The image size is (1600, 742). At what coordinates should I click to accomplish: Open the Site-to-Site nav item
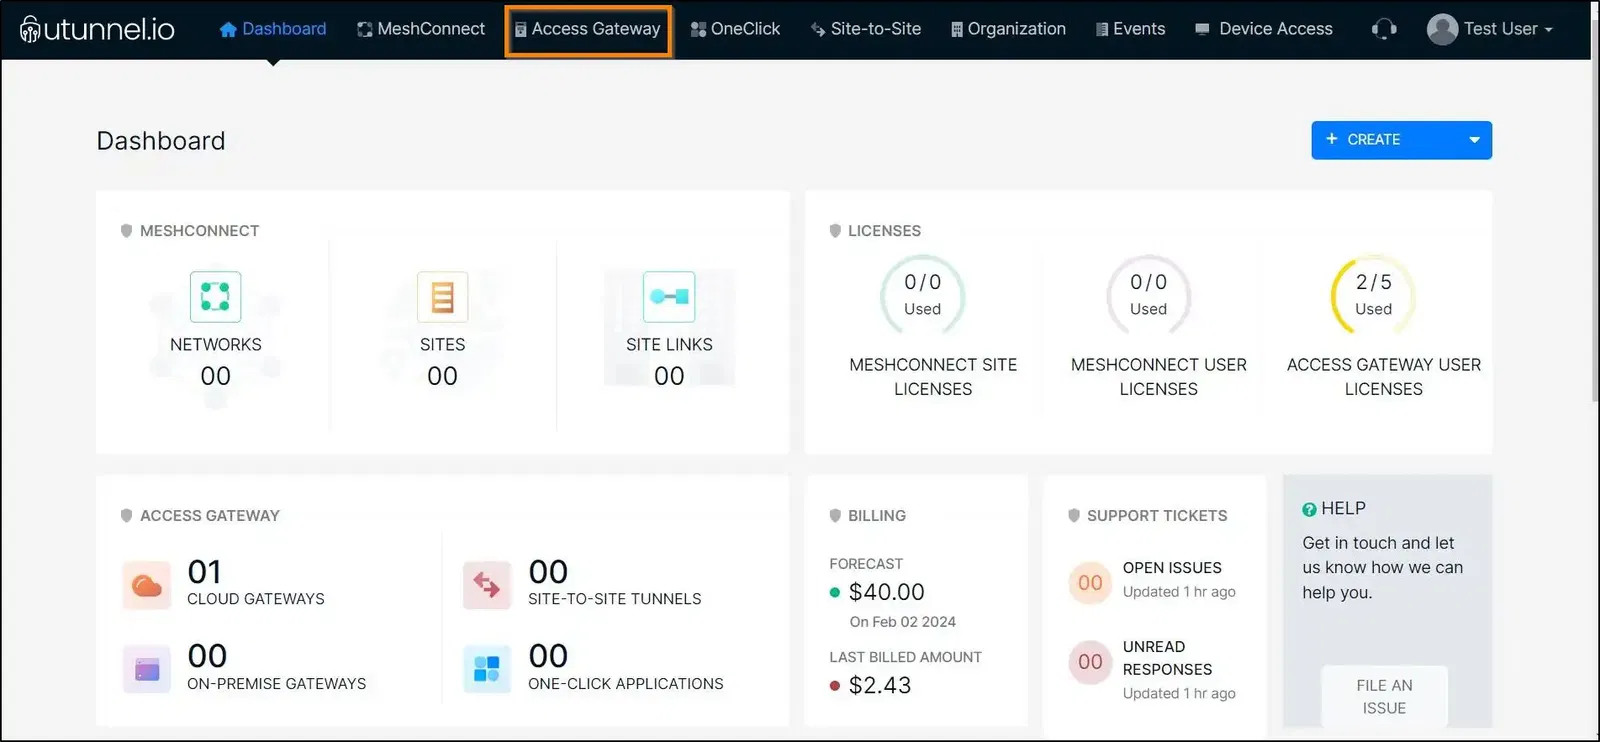coord(866,29)
